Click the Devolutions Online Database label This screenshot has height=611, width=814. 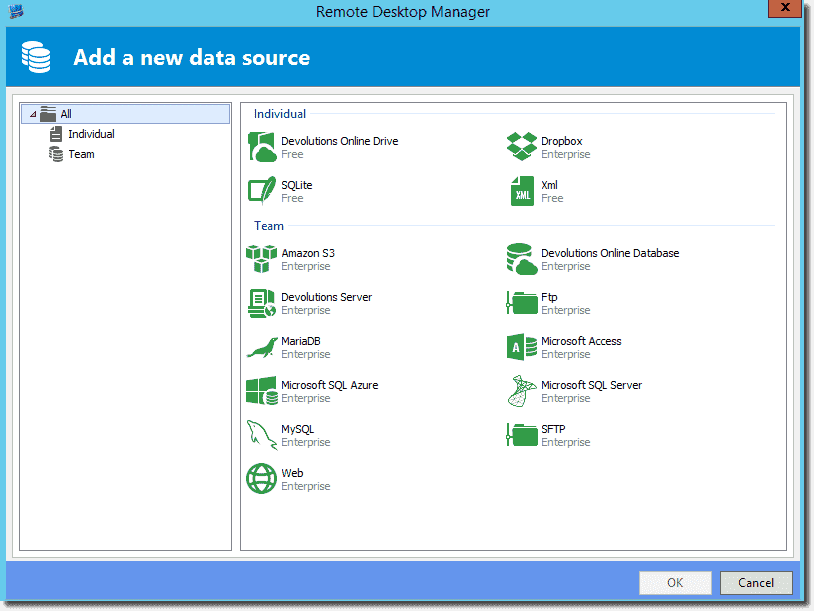(610, 253)
